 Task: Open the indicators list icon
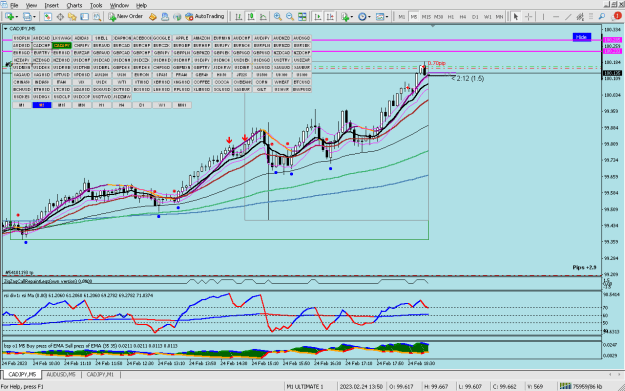pyautogui.click(x=345, y=17)
